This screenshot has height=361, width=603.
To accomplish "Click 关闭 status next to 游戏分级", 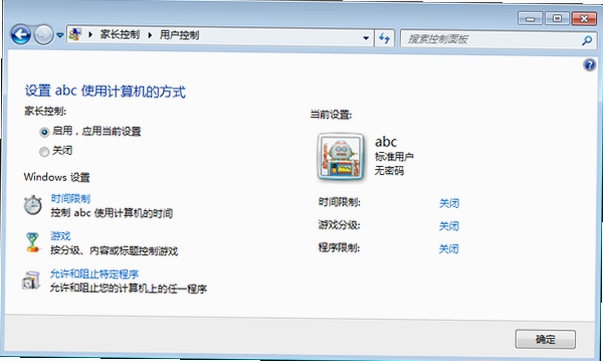I will click(449, 226).
